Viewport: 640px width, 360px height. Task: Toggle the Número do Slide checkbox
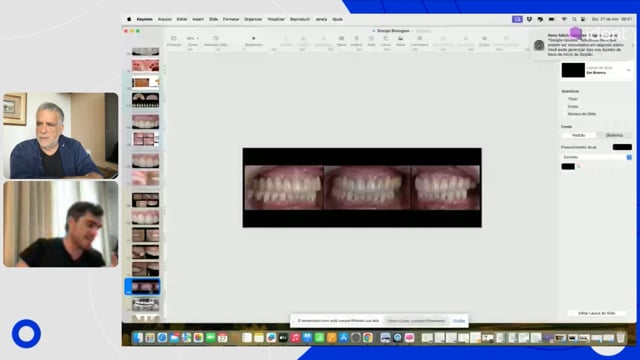click(565, 114)
